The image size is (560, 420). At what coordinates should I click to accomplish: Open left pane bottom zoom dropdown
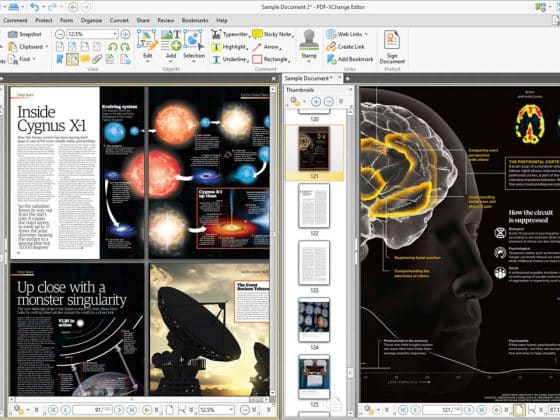[231, 410]
